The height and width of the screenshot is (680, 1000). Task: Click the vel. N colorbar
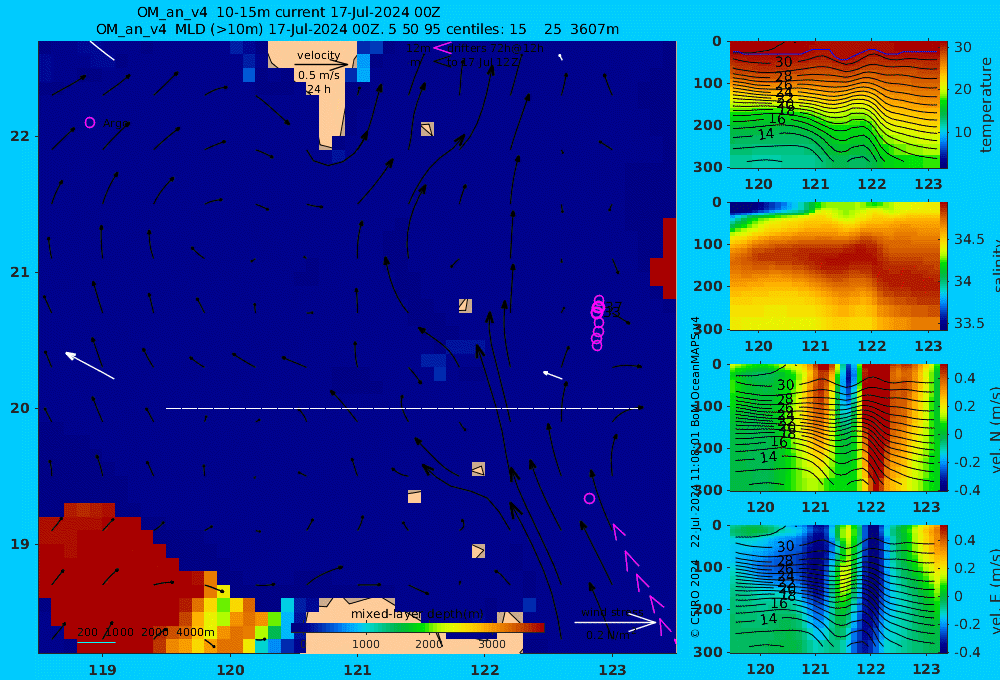point(943,427)
